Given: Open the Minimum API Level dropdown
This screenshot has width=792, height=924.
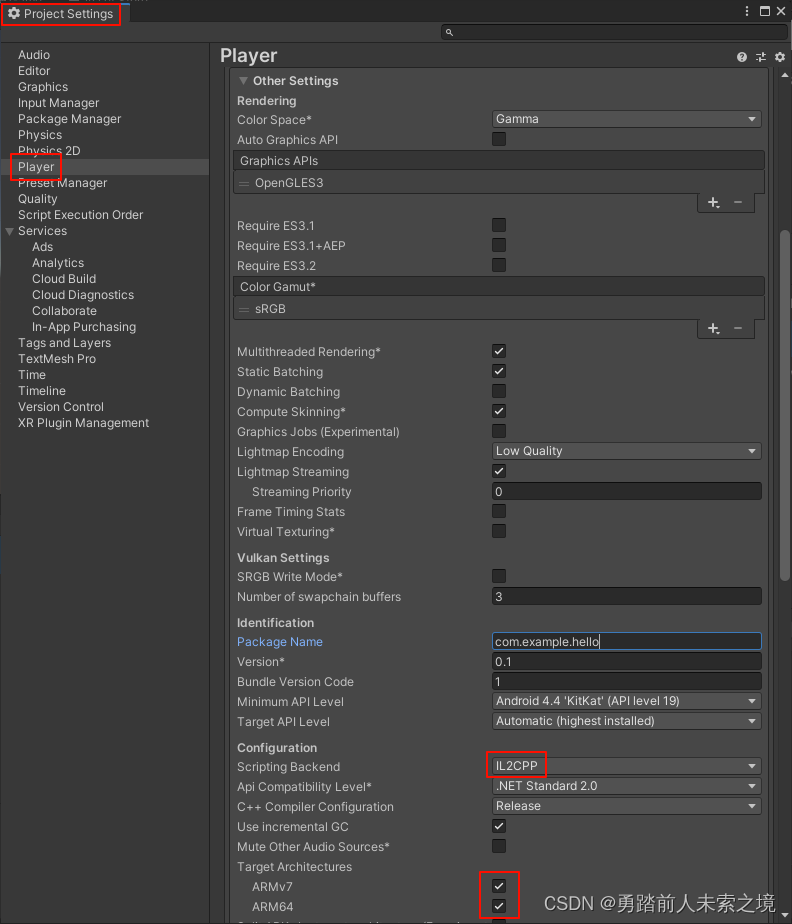Looking at the screenshot, I should pos(626,701).
